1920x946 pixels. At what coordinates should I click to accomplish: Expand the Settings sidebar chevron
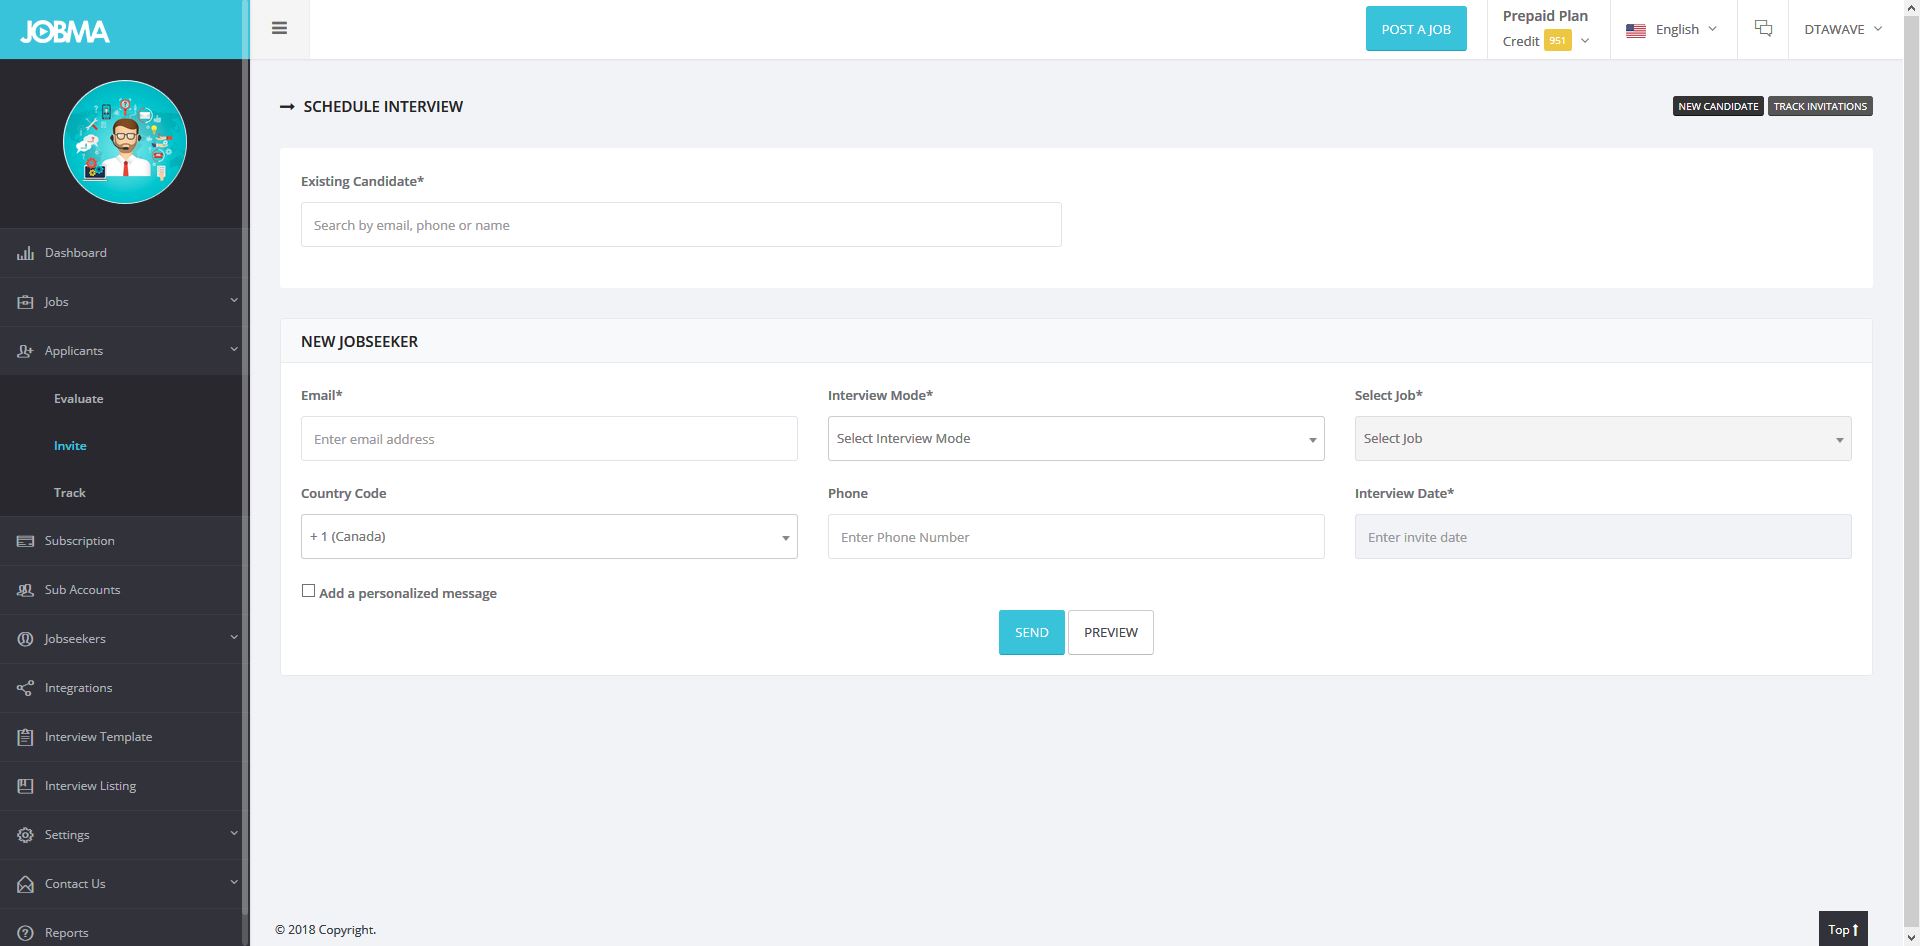pyautogui.click(x=234, y=833)
